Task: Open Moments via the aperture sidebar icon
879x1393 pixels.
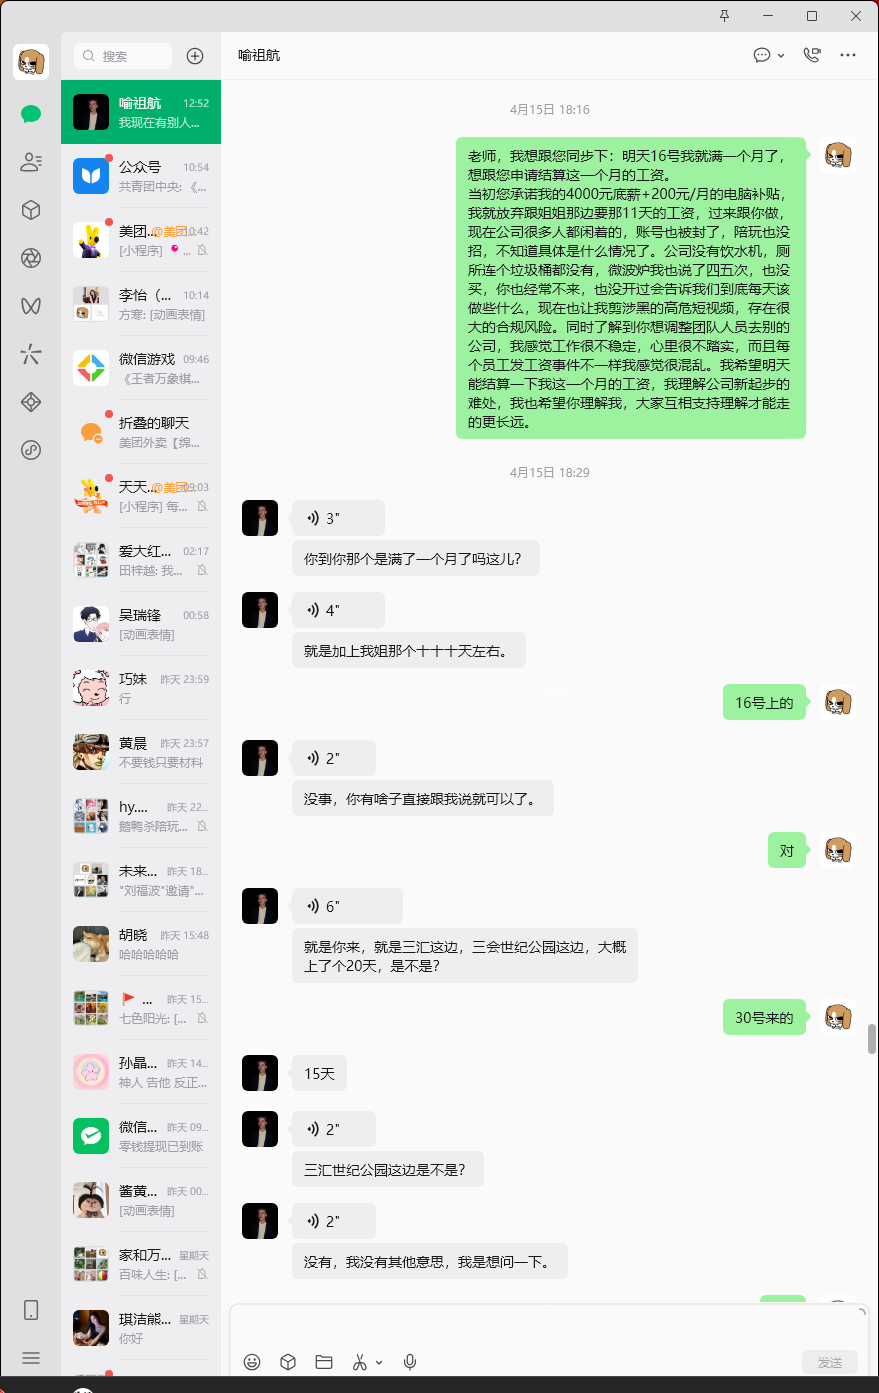Action: tap(31, 258)
